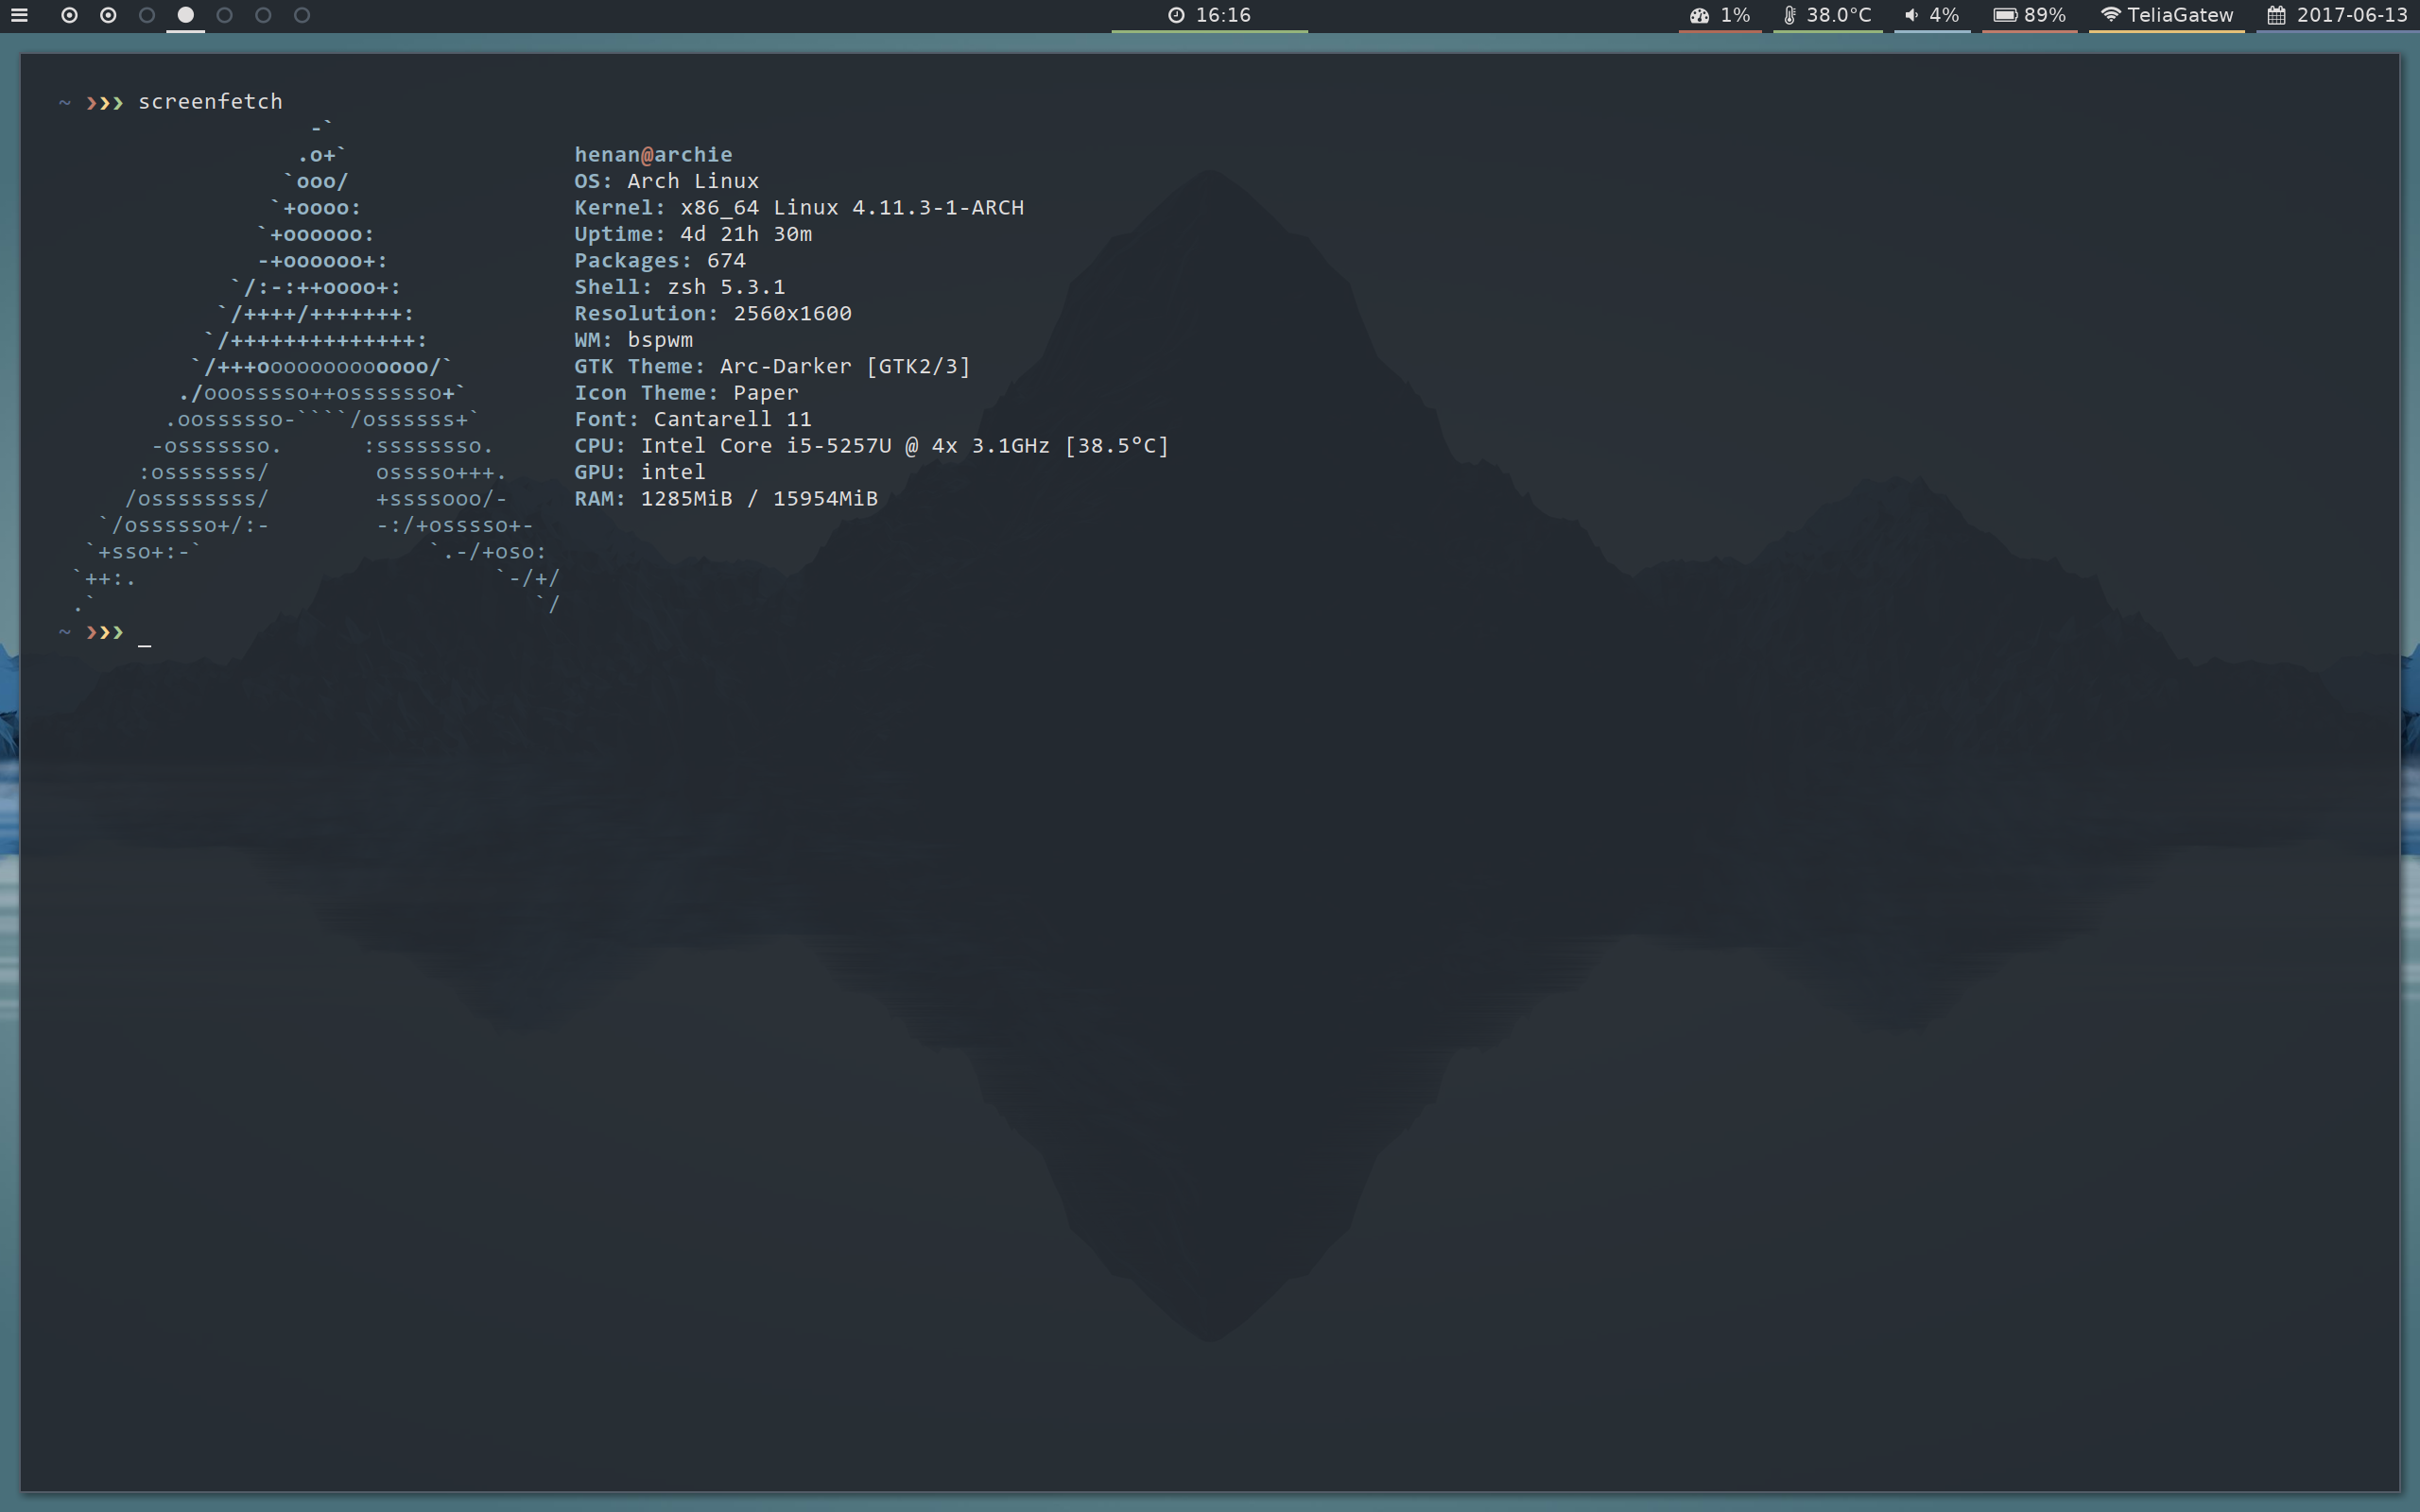This screenshot has width=2420, height=1512.
Task: Click the 89% battery value
Action: click(2045, 15)
